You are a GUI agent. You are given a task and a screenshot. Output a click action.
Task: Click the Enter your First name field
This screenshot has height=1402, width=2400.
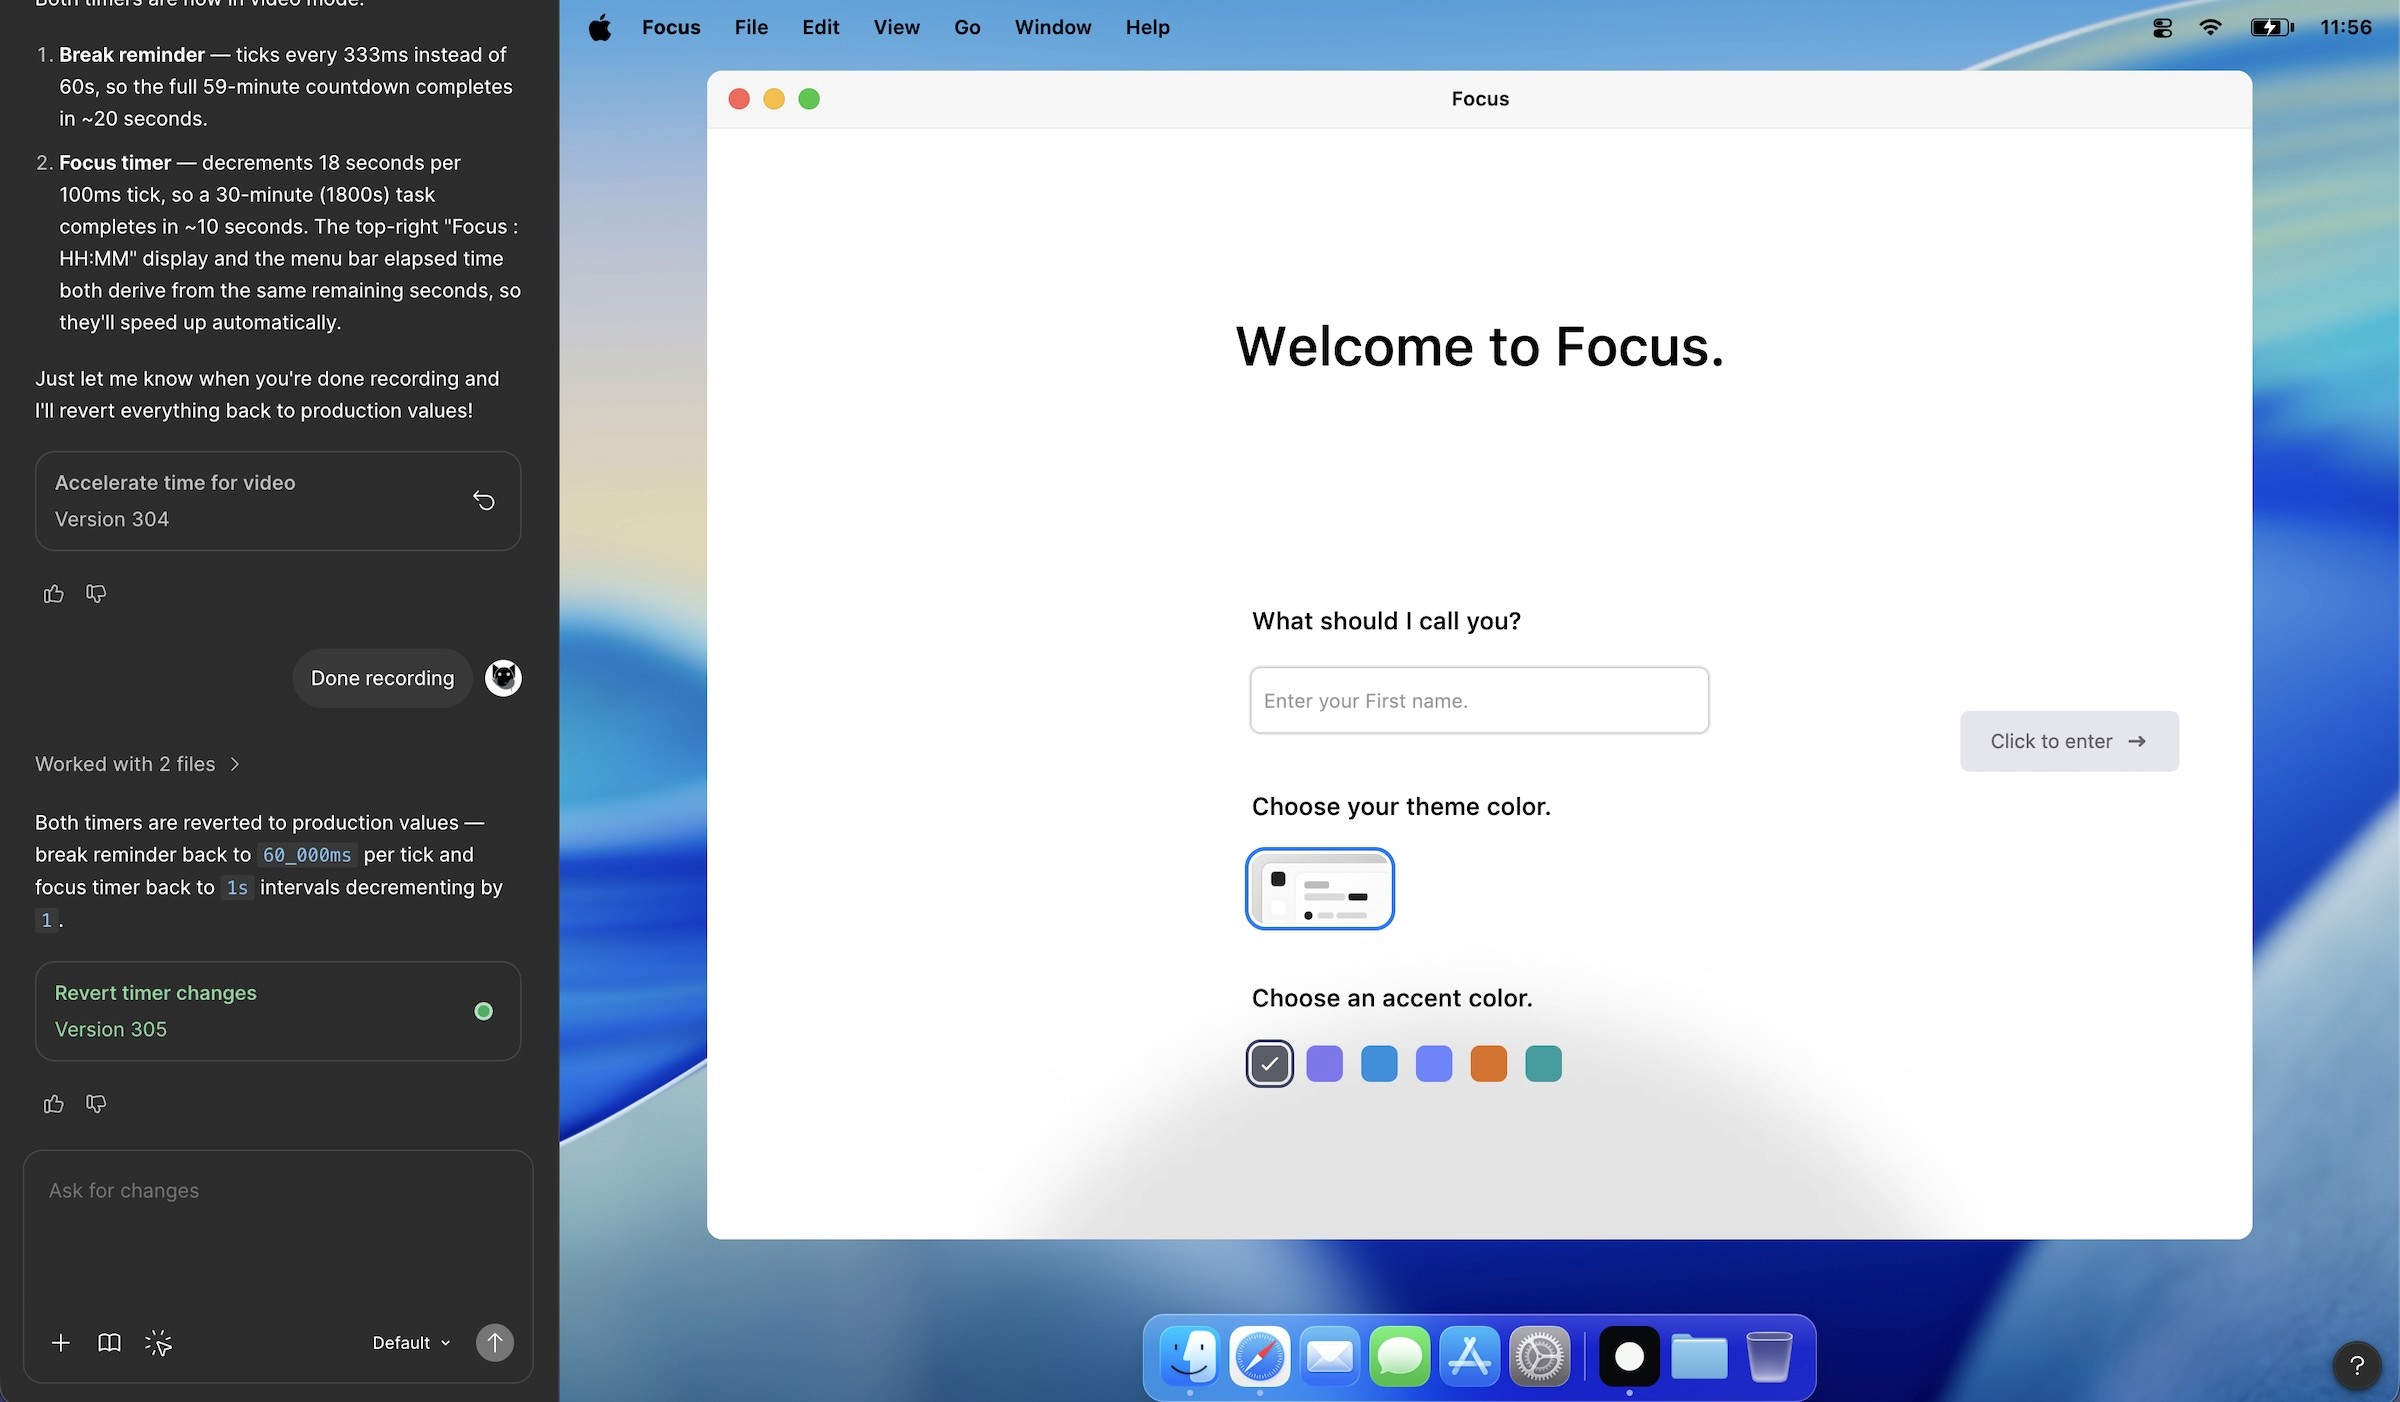(1478, 700)
